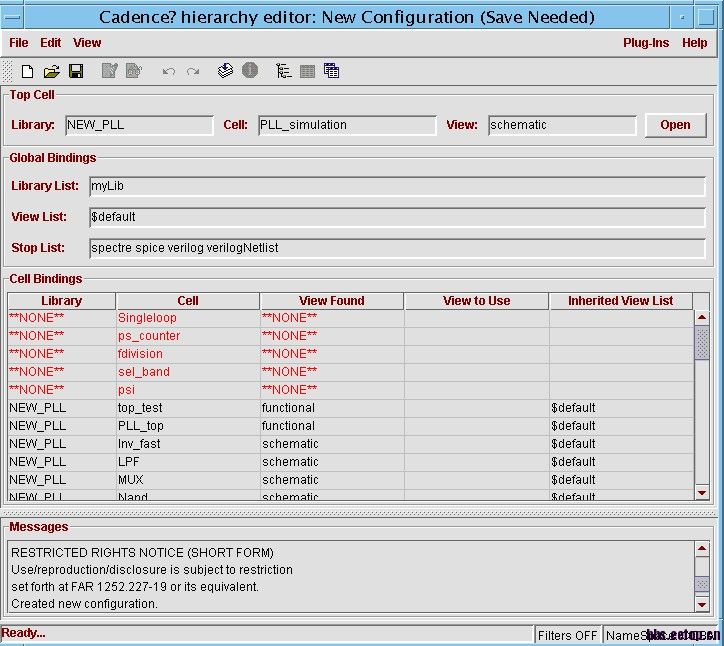Click the Filters OFF status indicator
Image resolution: width=724 pixels, height=646 pixels.
(x=567, y=635)
